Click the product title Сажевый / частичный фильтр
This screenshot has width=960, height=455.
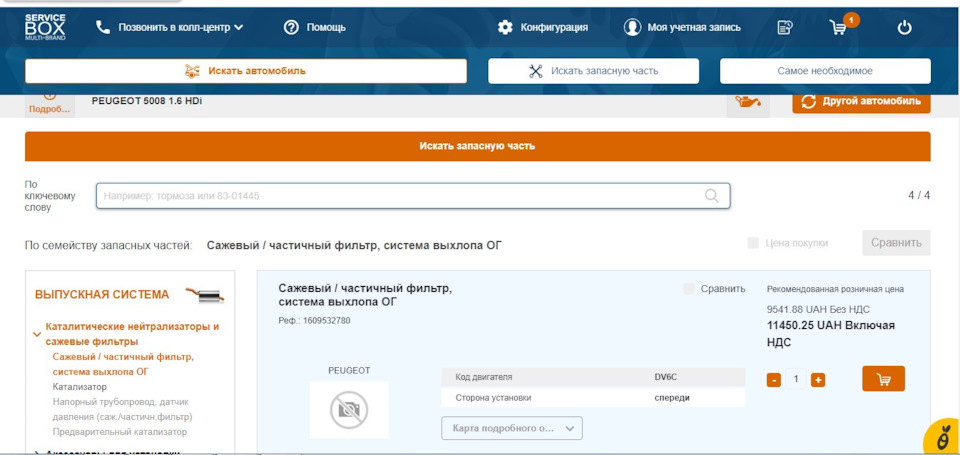tap(366, 295)
